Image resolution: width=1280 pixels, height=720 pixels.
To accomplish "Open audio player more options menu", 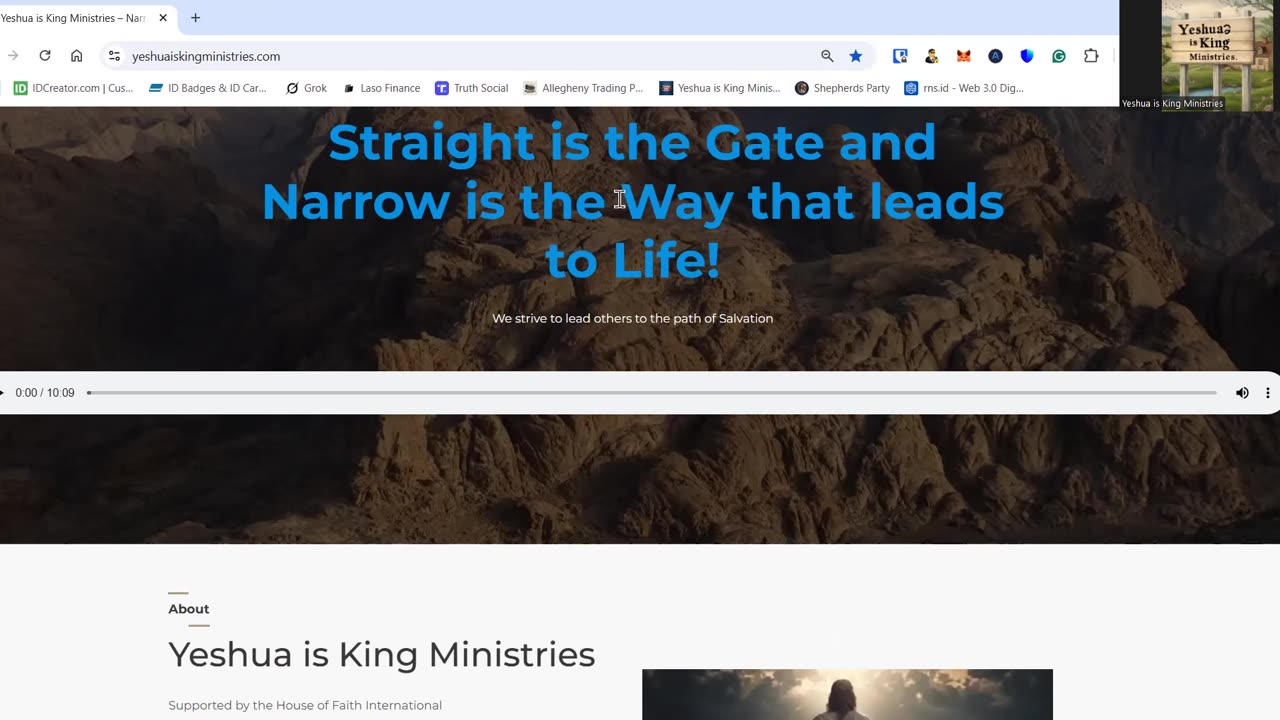I will click(x=1267, y=393).
